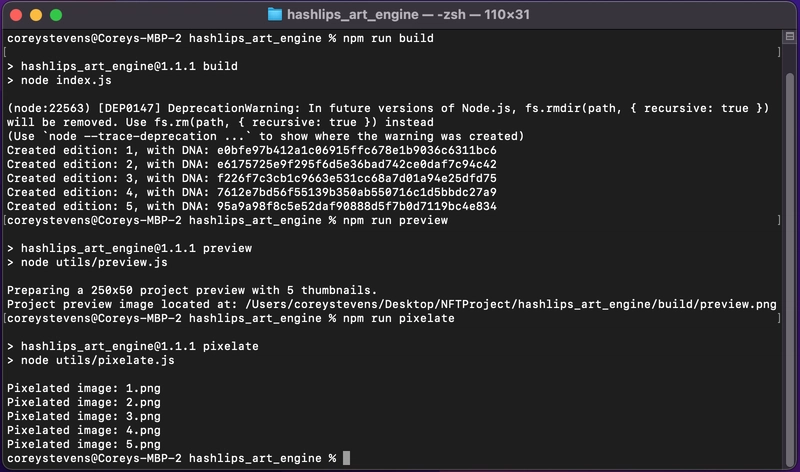Minimize the window using the yellow button

pyautogui.click(x=36, y=15)
